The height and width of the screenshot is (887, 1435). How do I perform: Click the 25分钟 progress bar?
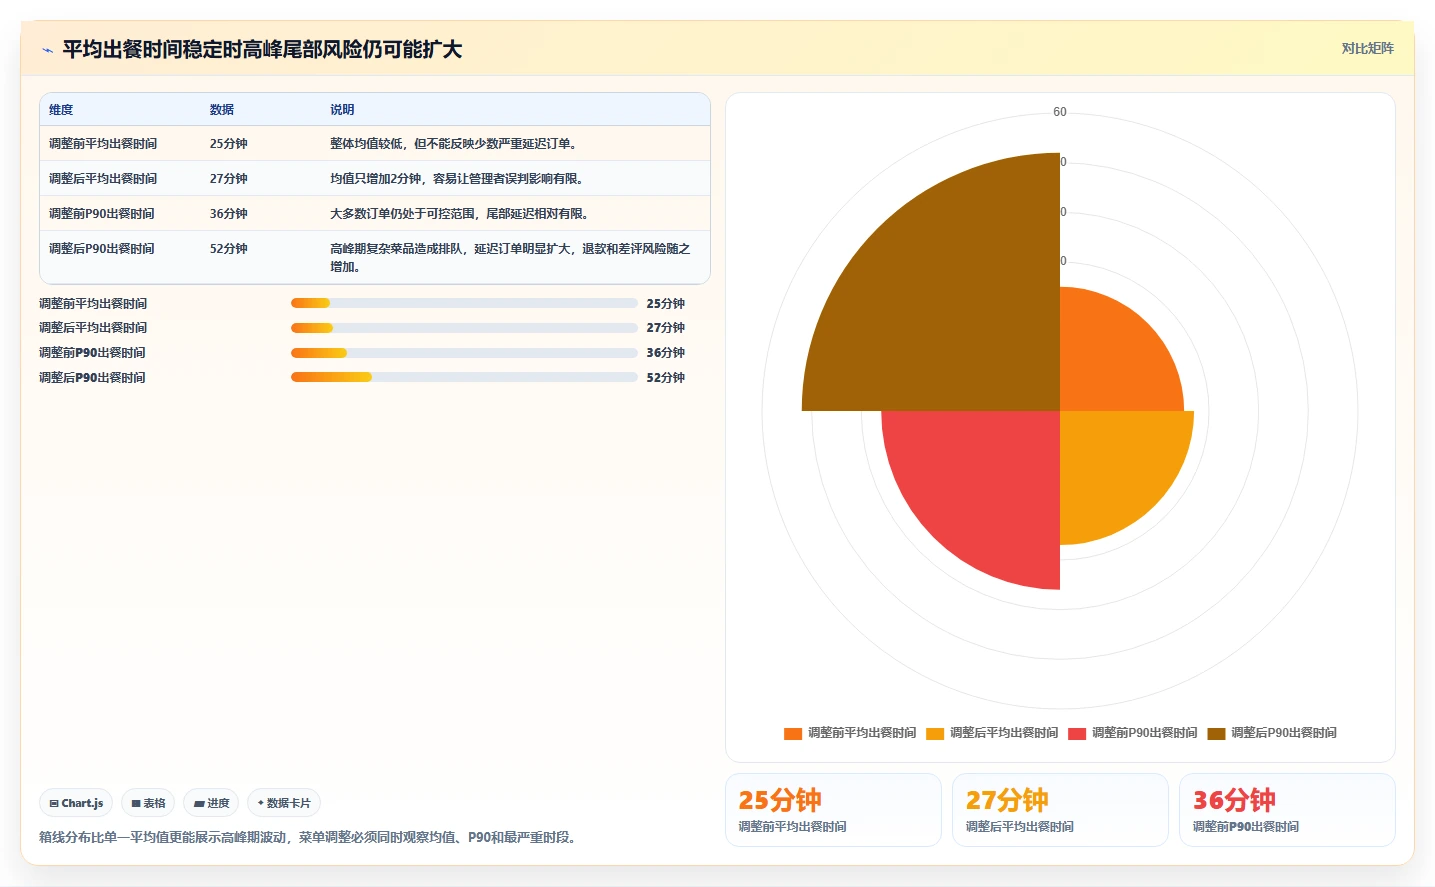pyautogui.click(x=464, y=303)
